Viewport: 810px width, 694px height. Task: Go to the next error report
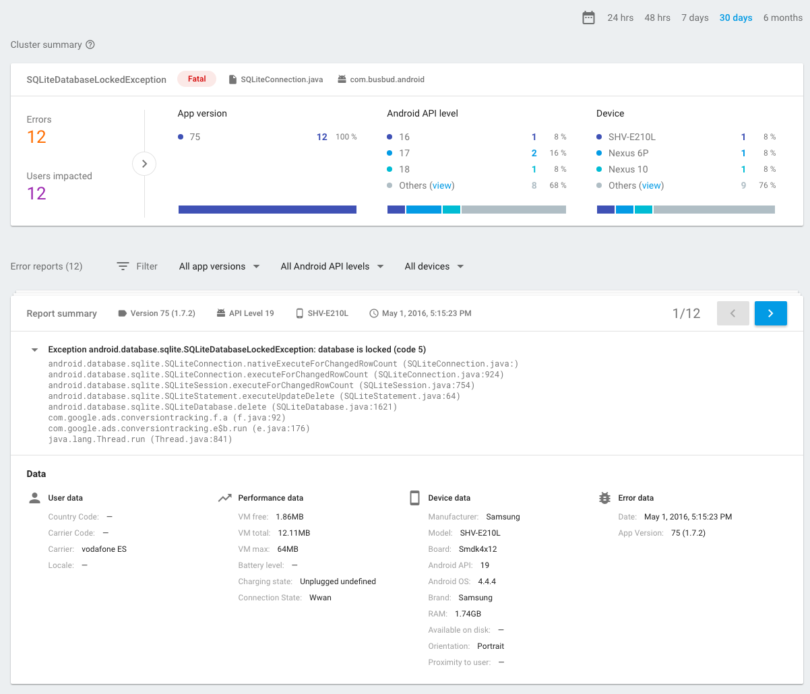pos(770,313)
